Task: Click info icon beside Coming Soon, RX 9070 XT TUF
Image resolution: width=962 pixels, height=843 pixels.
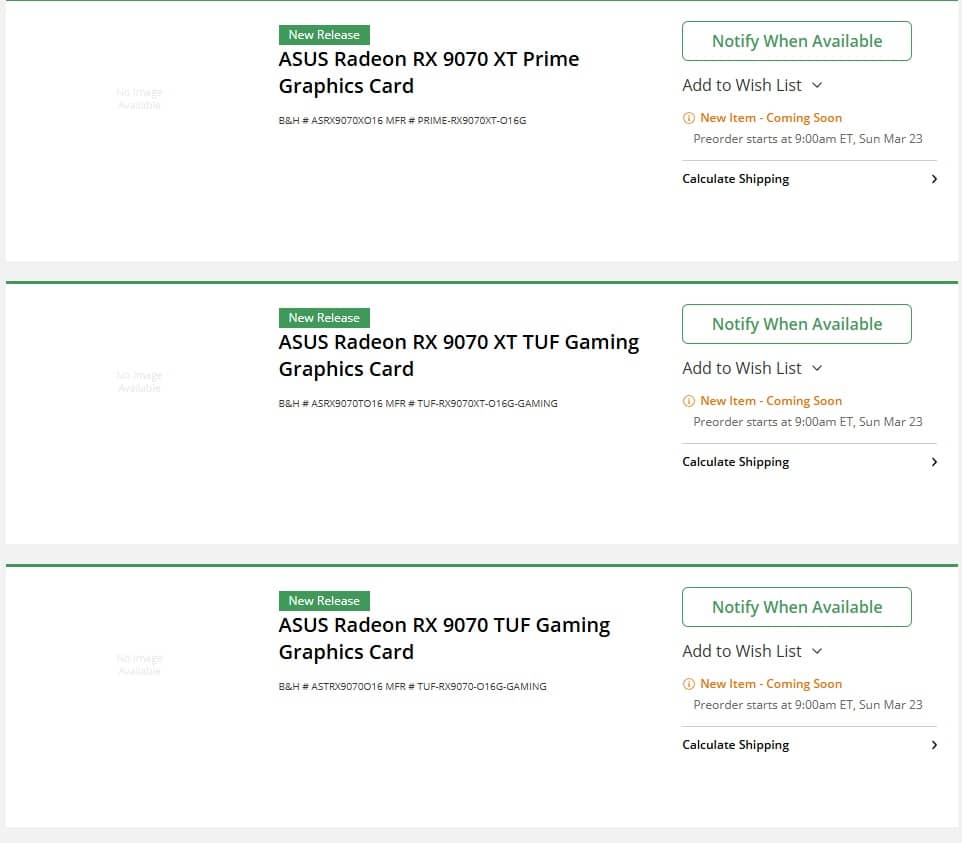Action: [688, 401]
